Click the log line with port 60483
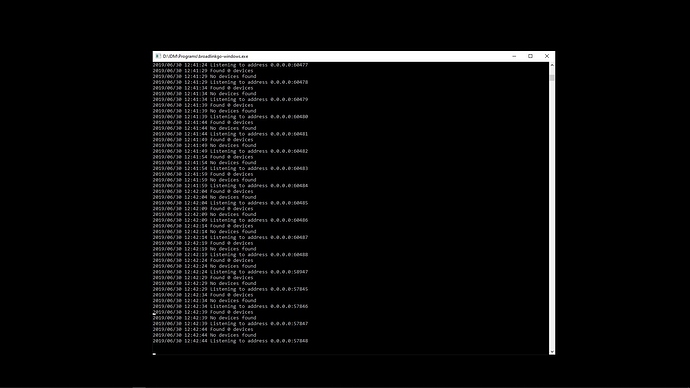690x388 pixels. (231, 168)
